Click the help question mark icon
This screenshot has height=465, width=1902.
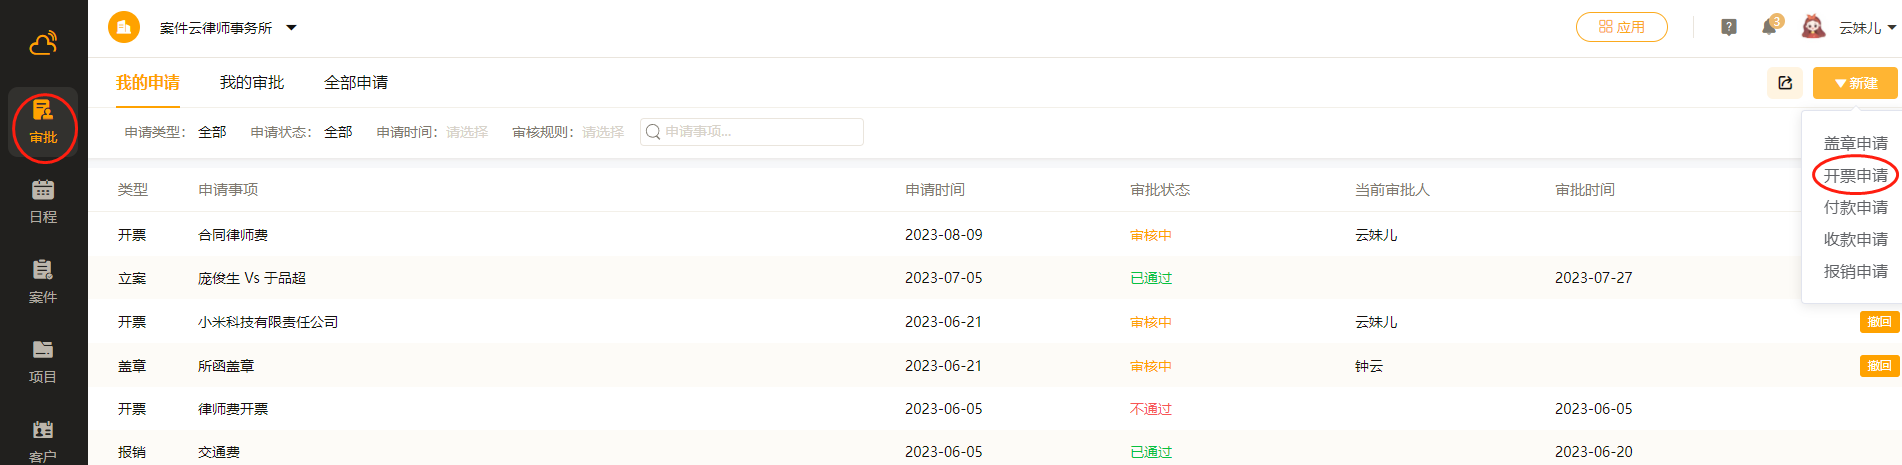coord(1729,27)
